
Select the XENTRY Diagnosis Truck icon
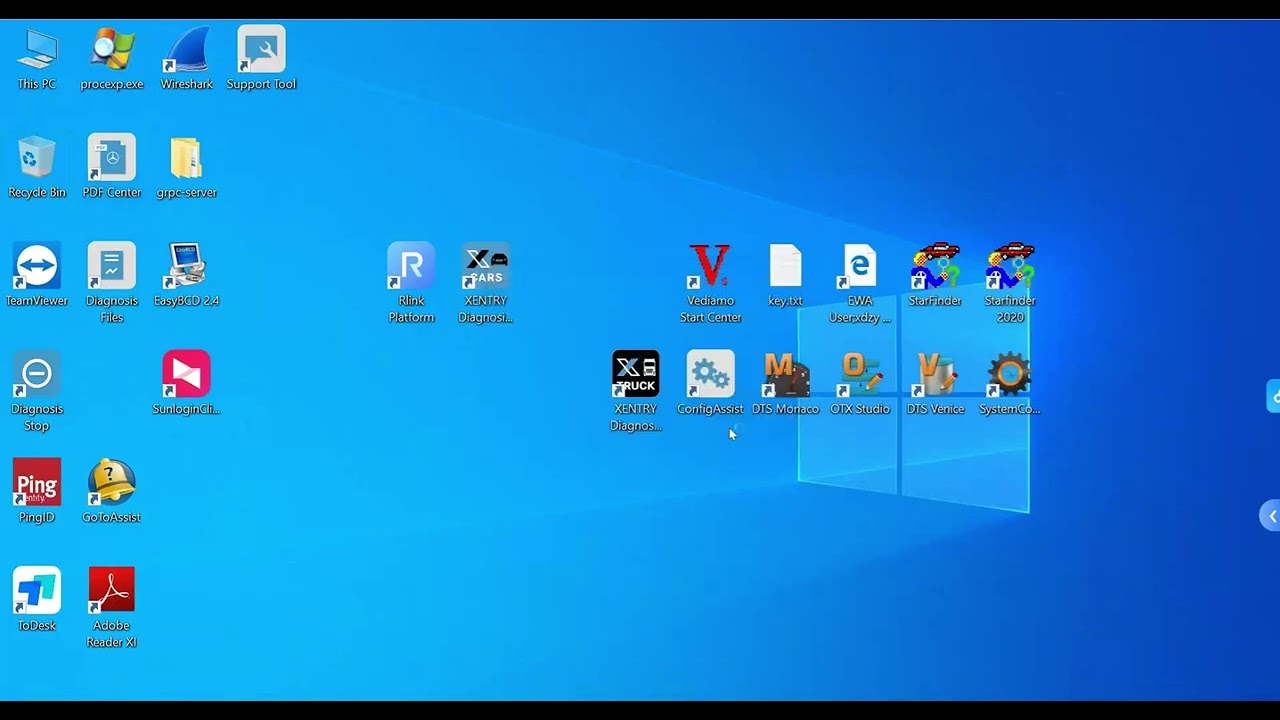[x=636, y=374]
